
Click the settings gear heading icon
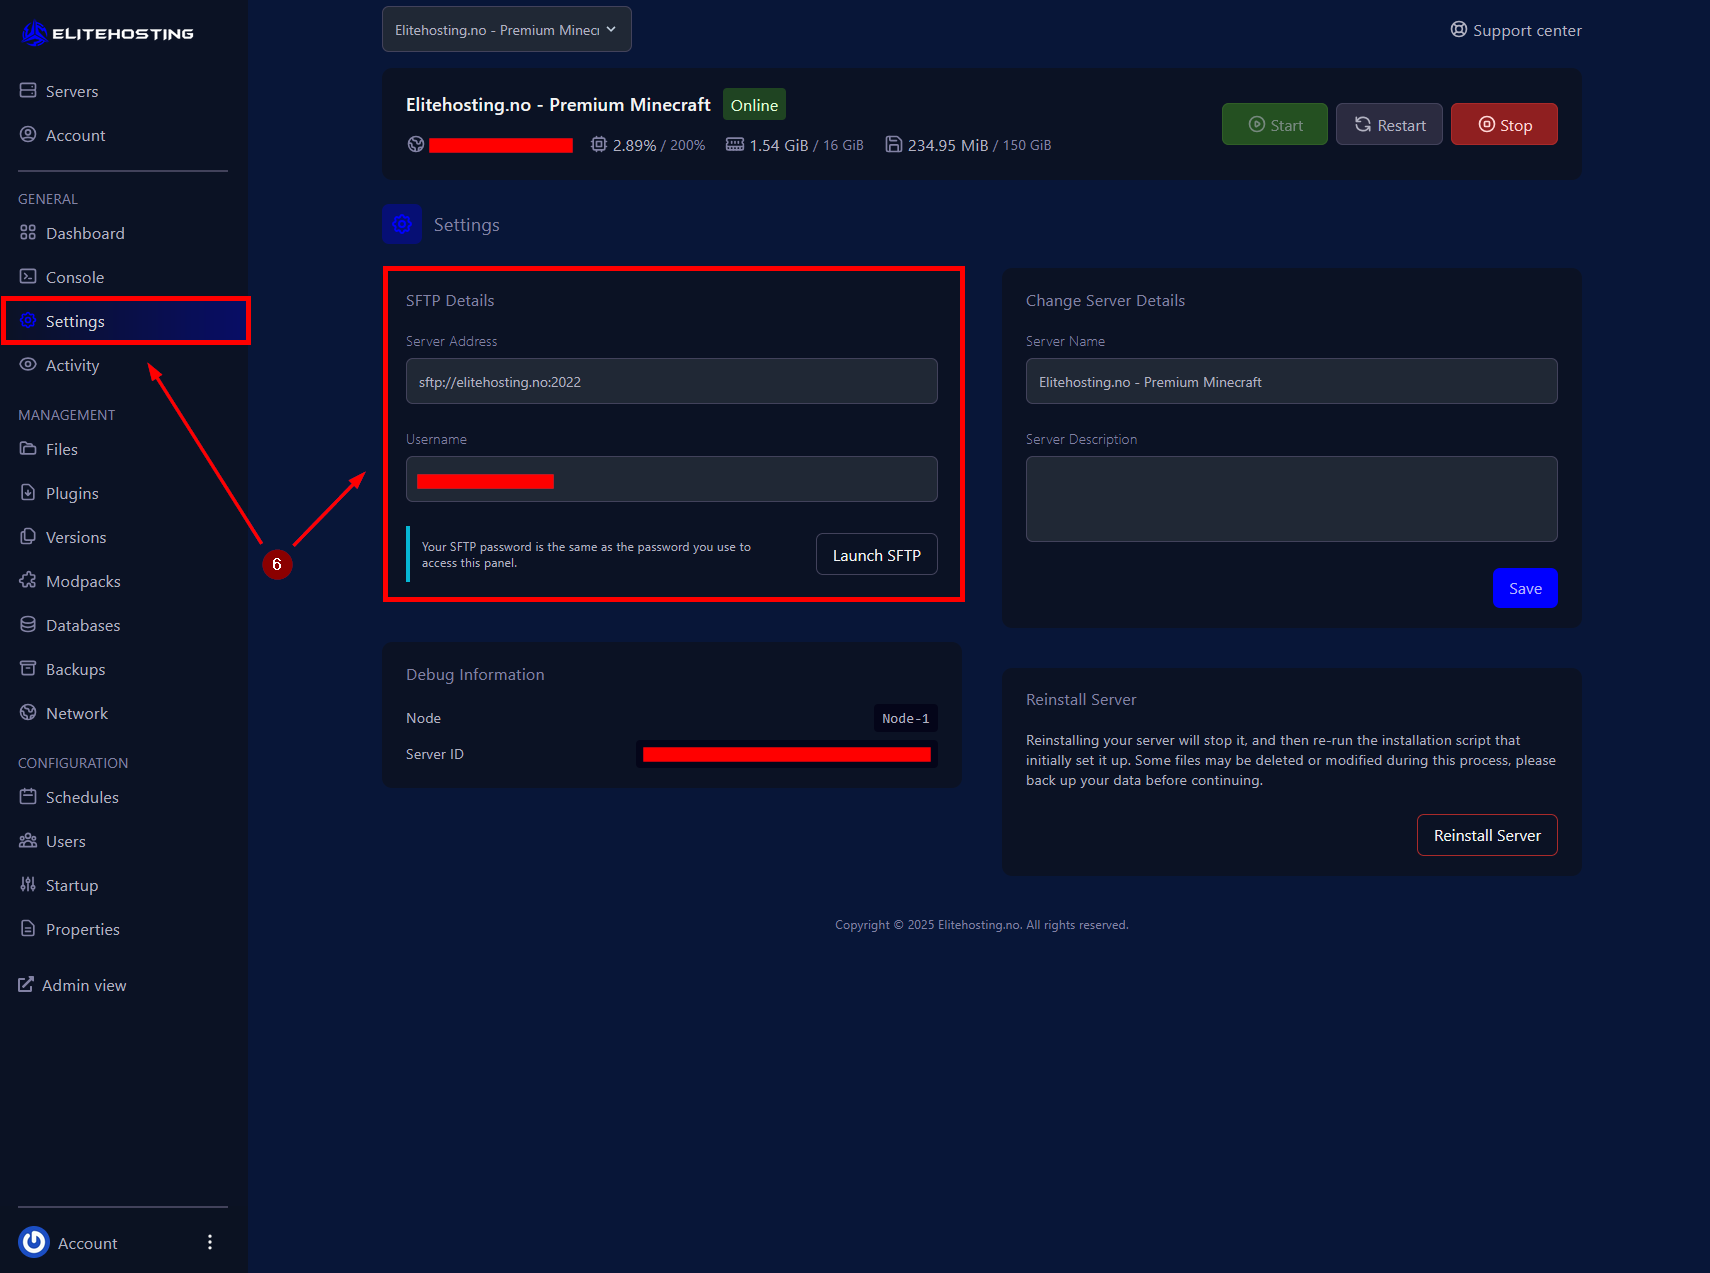[x=402, y=224]
